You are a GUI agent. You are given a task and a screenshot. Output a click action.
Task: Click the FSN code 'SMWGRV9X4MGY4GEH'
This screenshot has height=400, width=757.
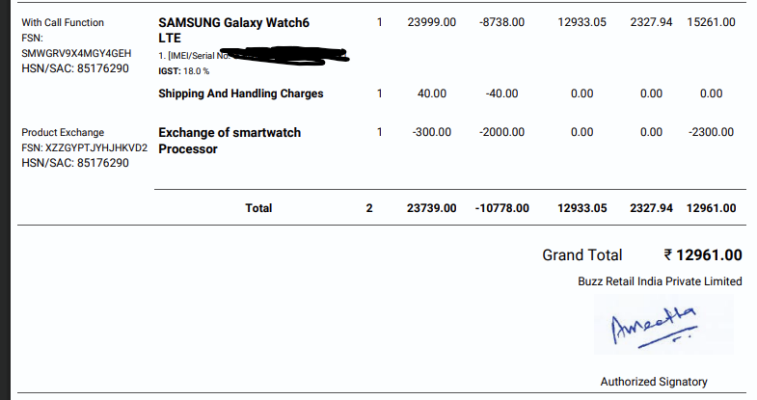click(76, 53)
